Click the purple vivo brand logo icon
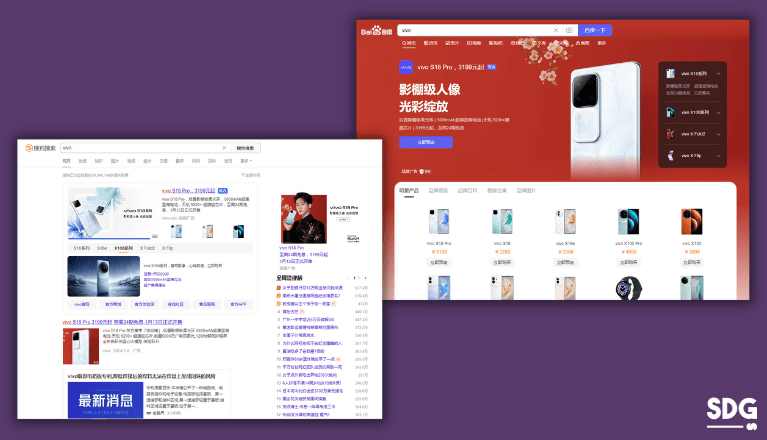This screenshot has height=440, width=767. (x=406, y=67)
